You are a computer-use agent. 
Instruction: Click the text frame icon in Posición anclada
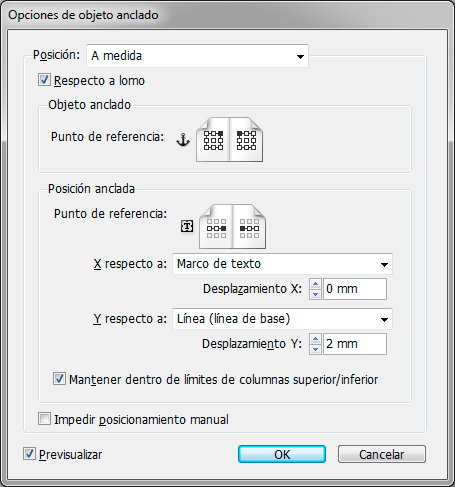click(x=187, y=226)
